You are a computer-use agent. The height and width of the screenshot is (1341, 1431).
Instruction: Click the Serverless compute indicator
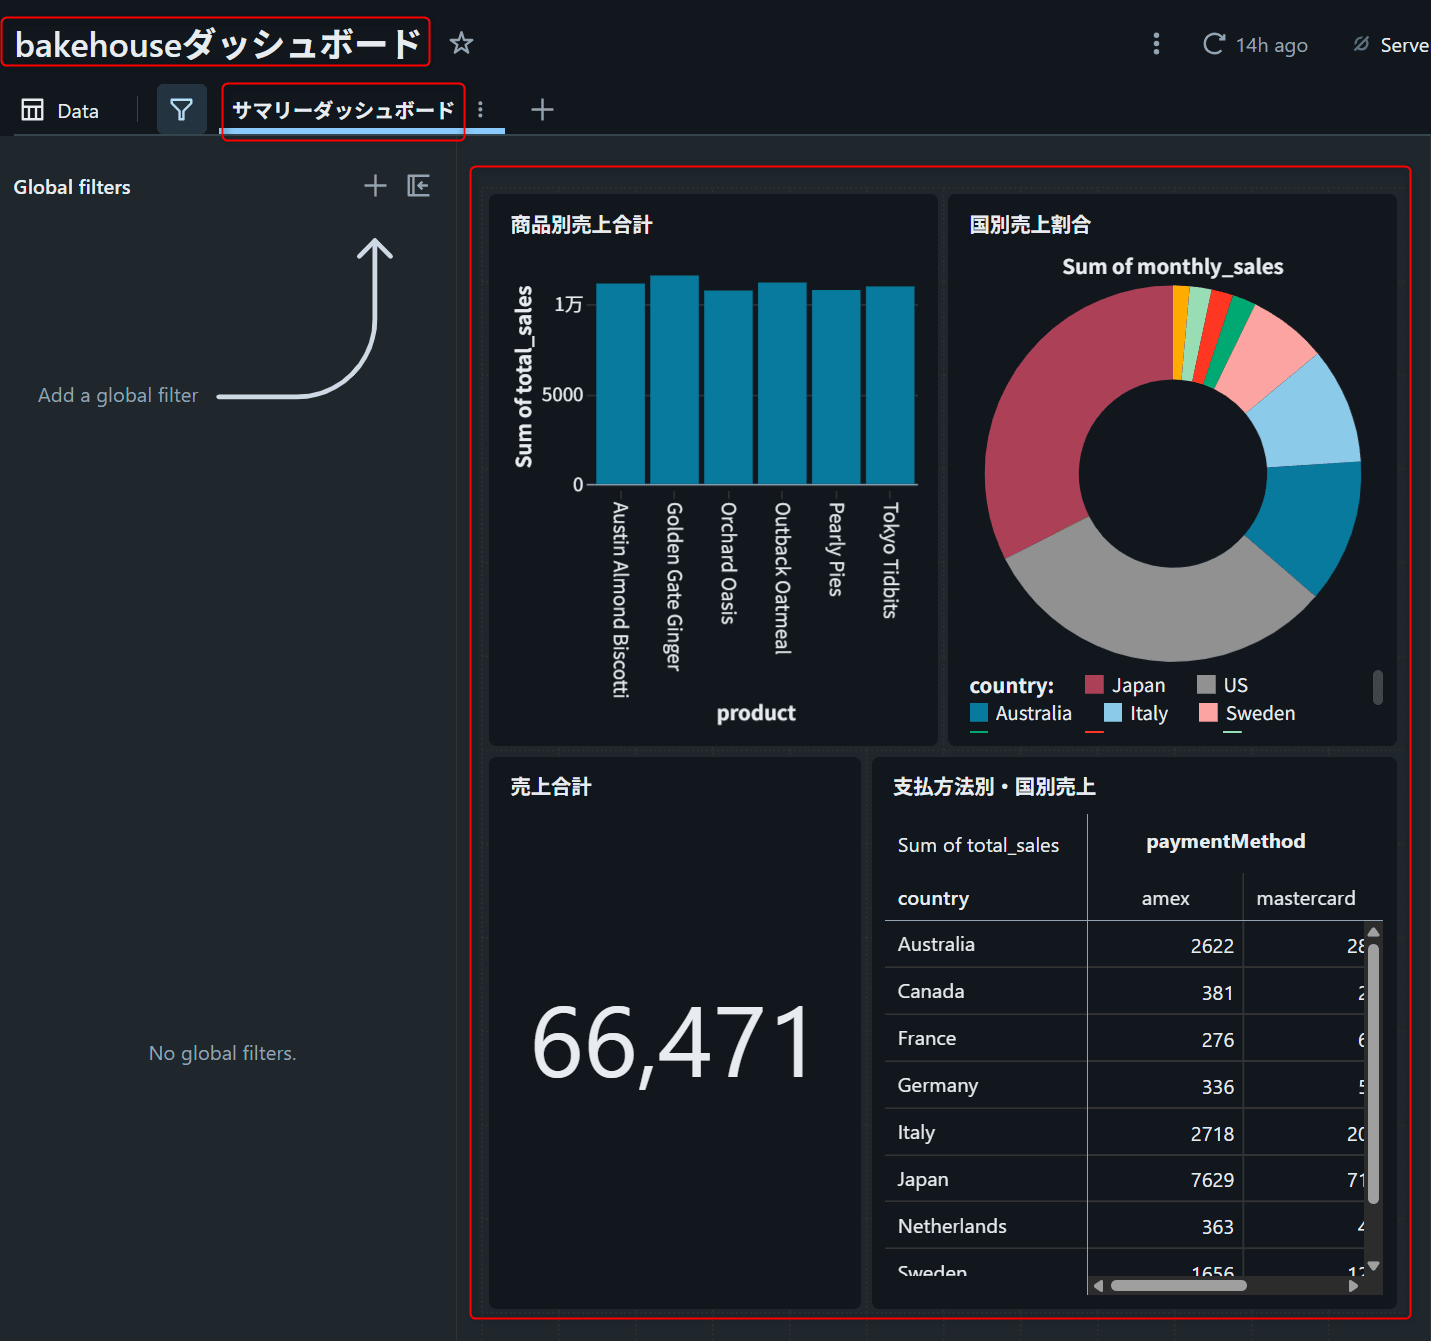tap(1391, 45)
